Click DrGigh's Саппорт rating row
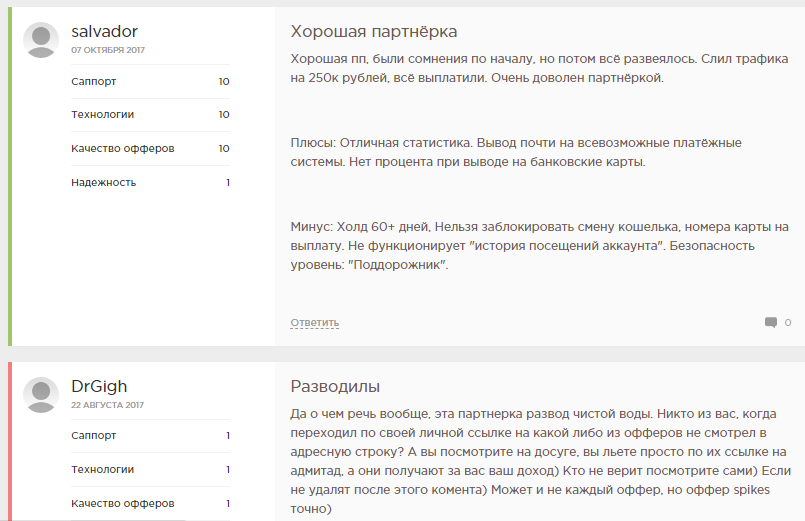 tap(150, 435)
